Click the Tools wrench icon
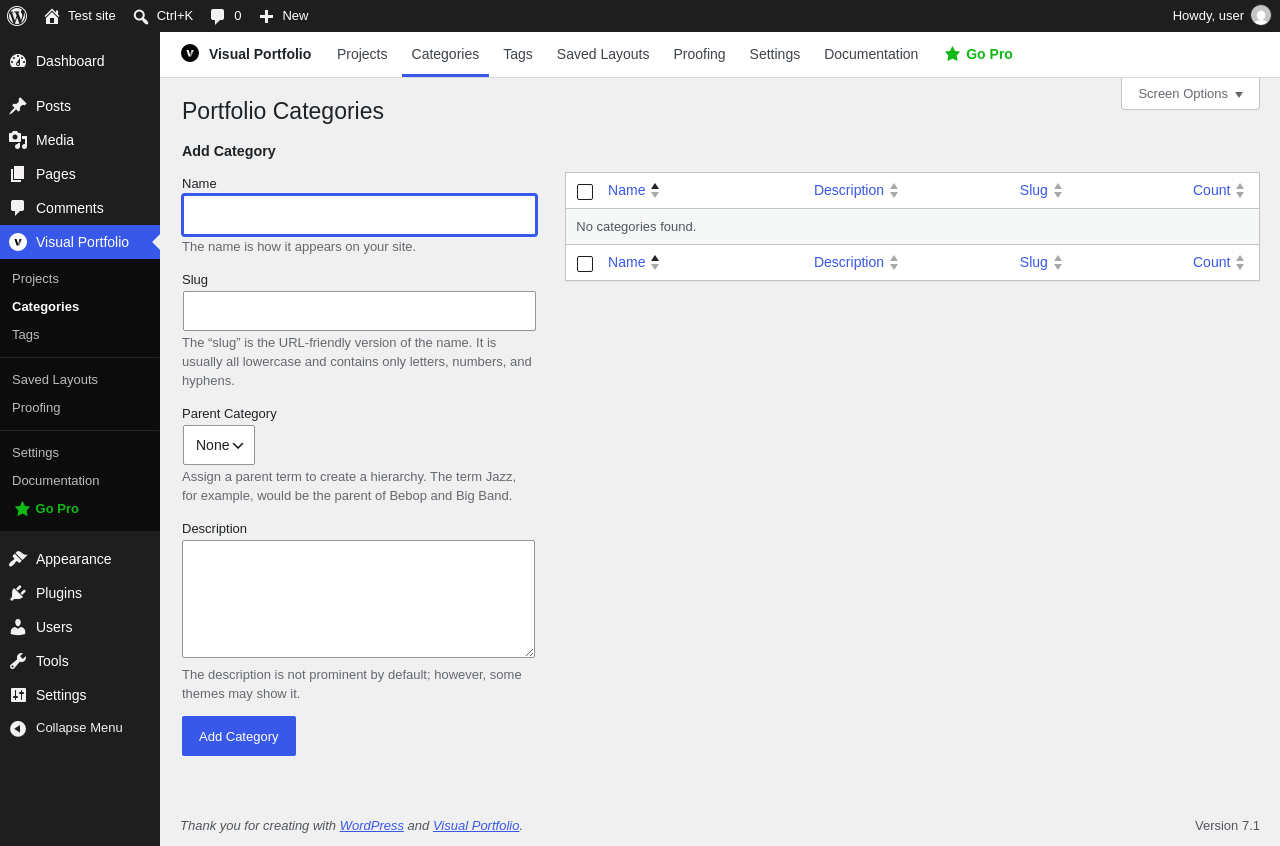This screenshot has width=1280, height=846. pyautogui.click(x=18, y=661)
